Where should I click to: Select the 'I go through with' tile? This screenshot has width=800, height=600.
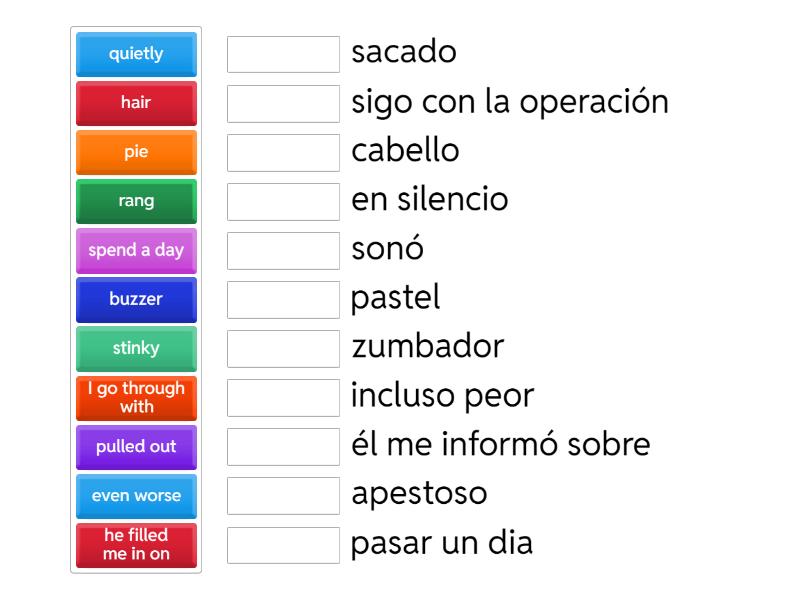[136, 397]
